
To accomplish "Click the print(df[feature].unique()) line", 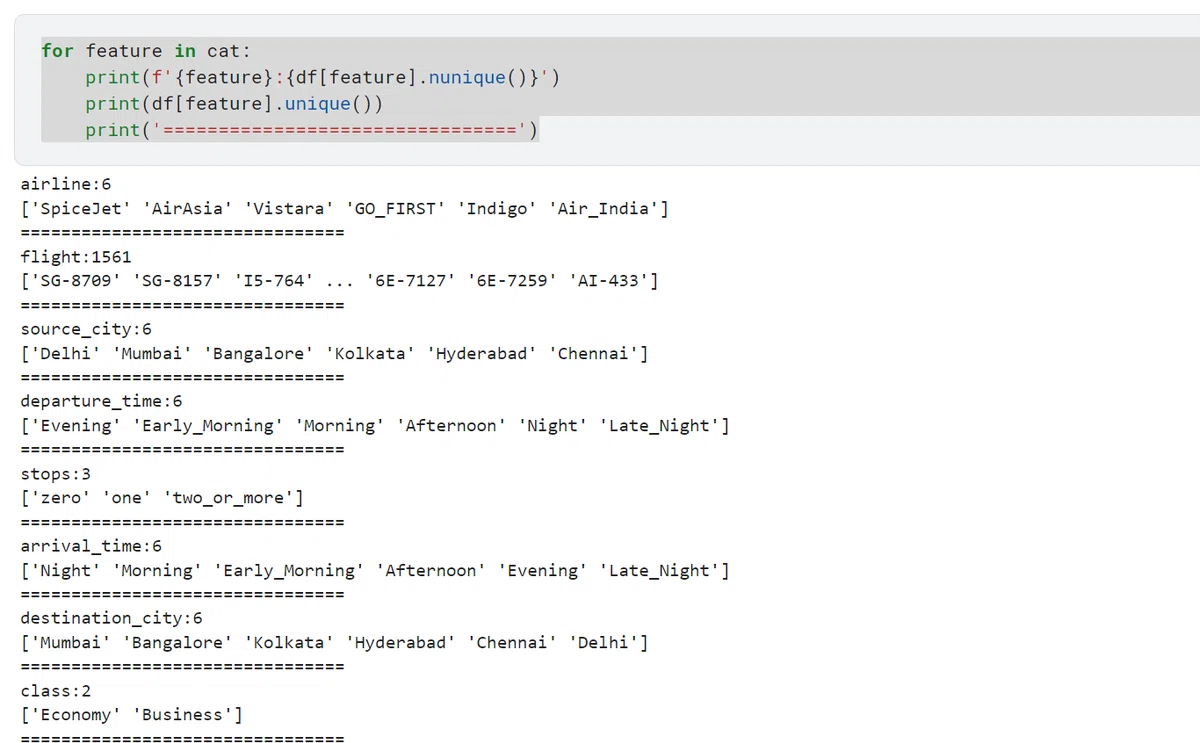I will (x=234, y=103).
